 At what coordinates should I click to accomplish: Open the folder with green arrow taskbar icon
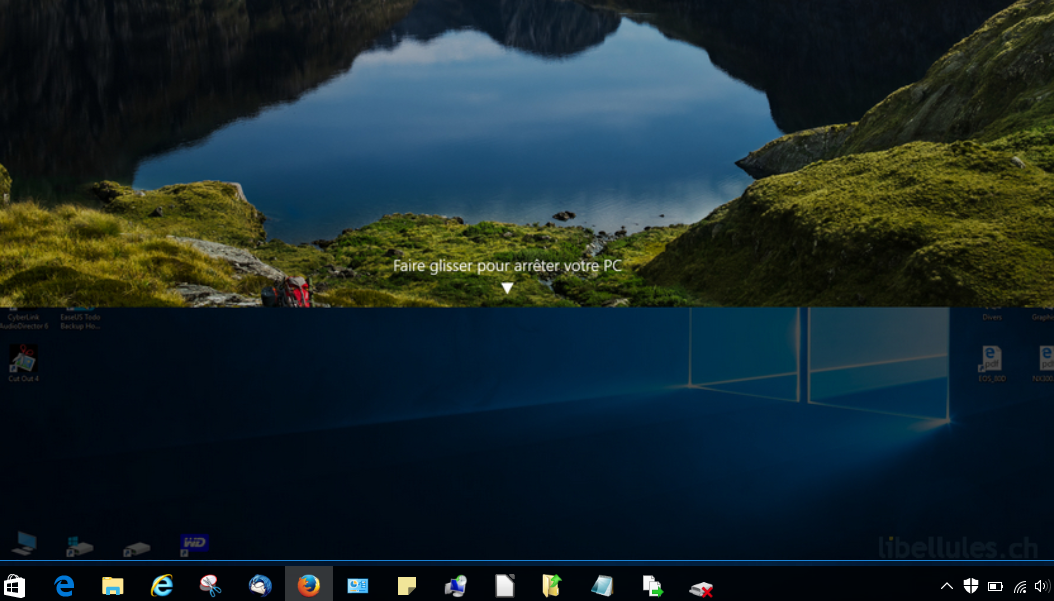552,586
